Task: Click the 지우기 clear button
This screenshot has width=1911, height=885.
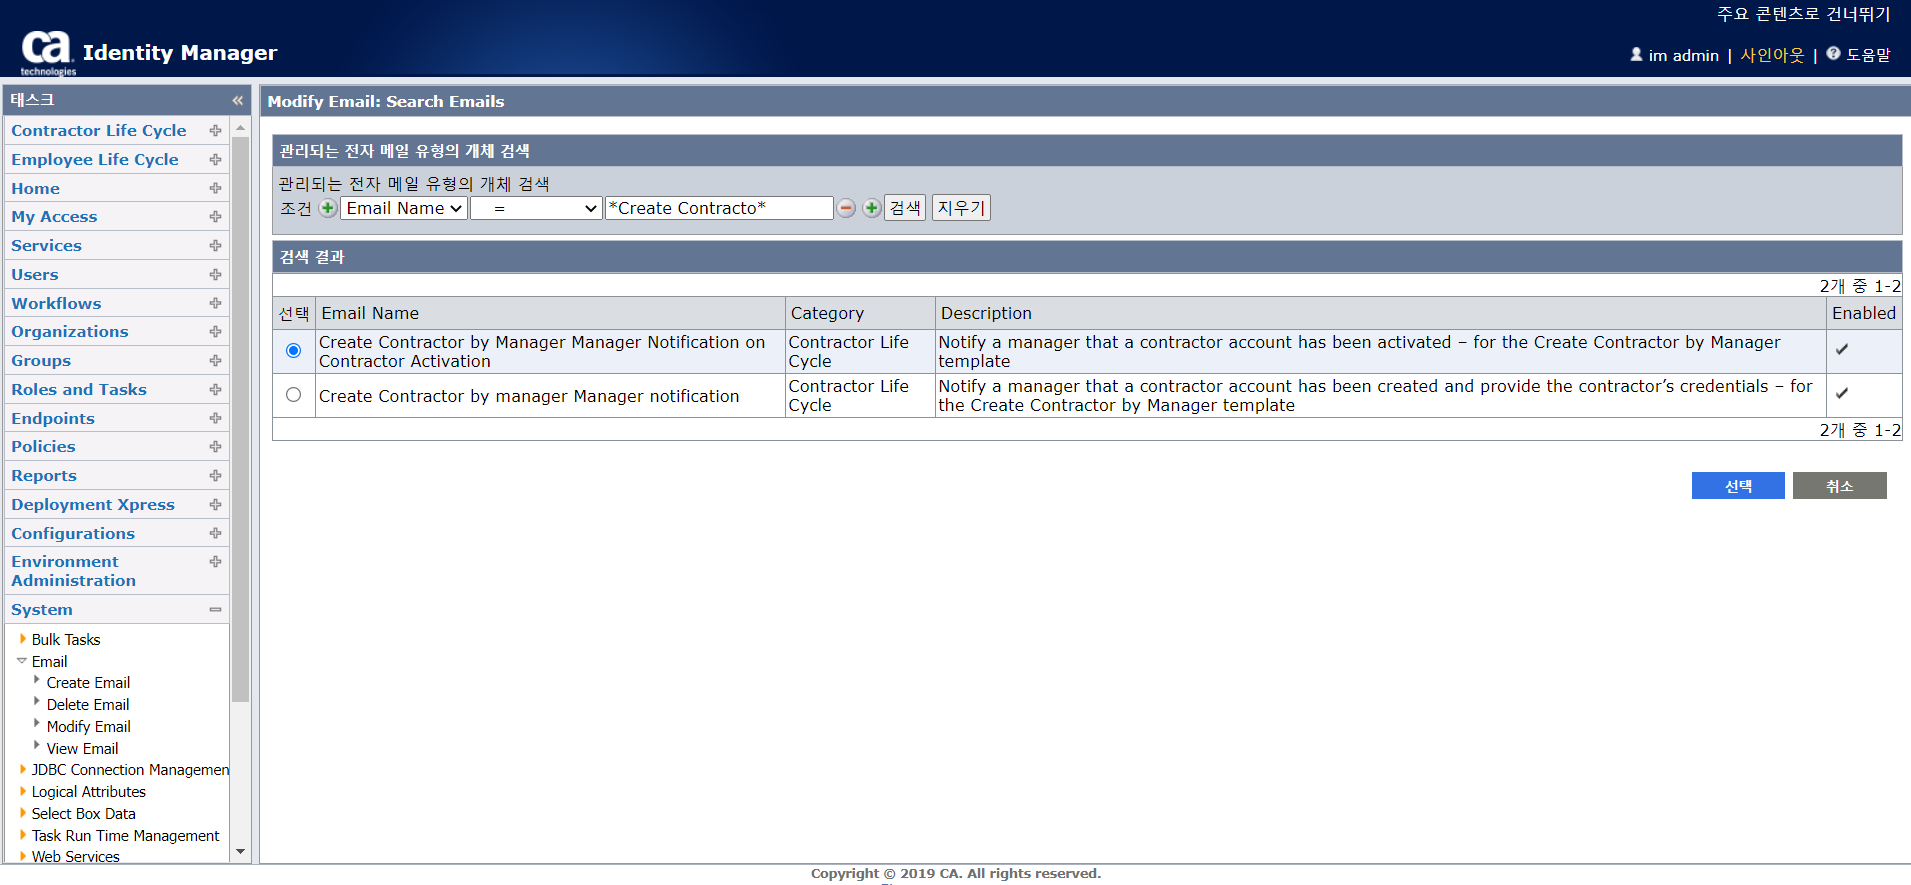Action: (961, 208)
